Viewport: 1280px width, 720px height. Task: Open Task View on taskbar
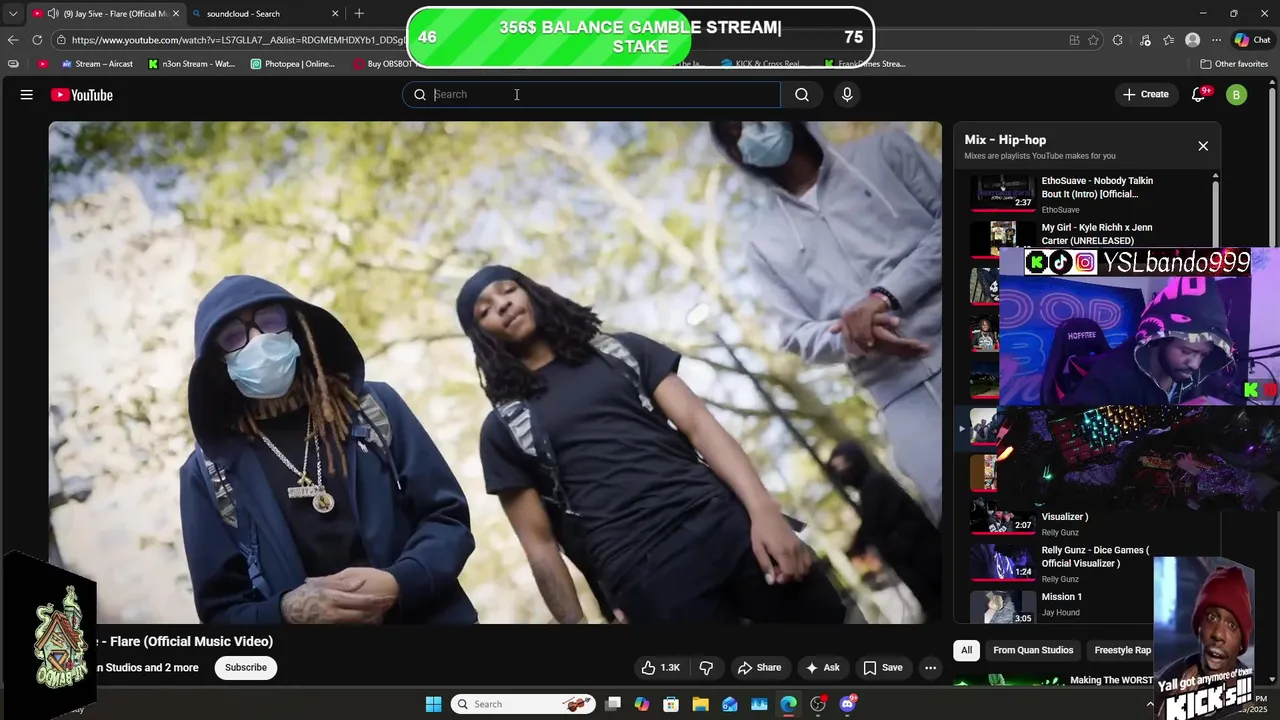pos(613,704)
